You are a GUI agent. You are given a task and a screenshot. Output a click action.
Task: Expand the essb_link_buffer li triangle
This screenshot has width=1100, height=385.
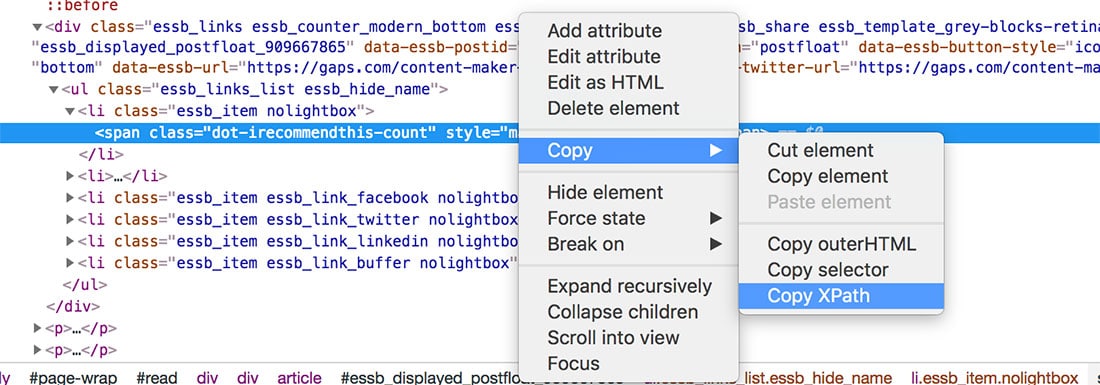pyautogui.click(x=69, y=263)
